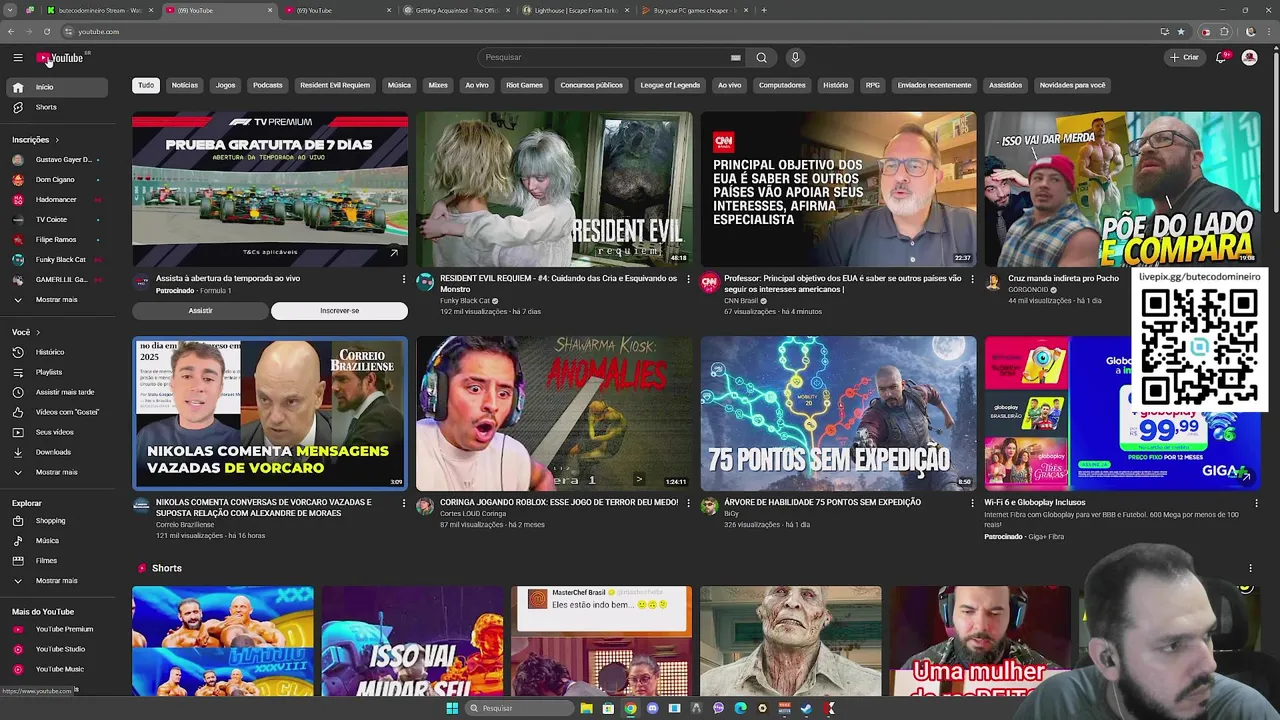Open video title Nikolas Comenta Conversas

point(263,508)
